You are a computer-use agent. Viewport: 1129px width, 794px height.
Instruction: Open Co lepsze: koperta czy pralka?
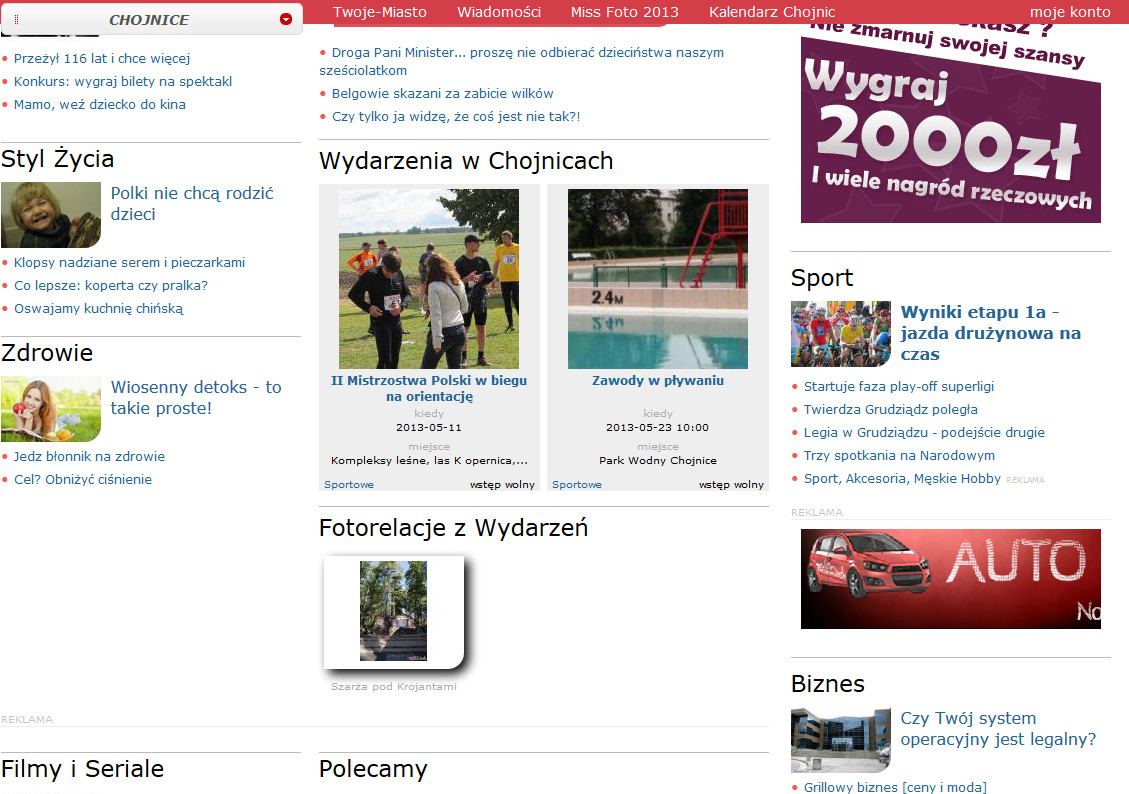pos(110,286)
